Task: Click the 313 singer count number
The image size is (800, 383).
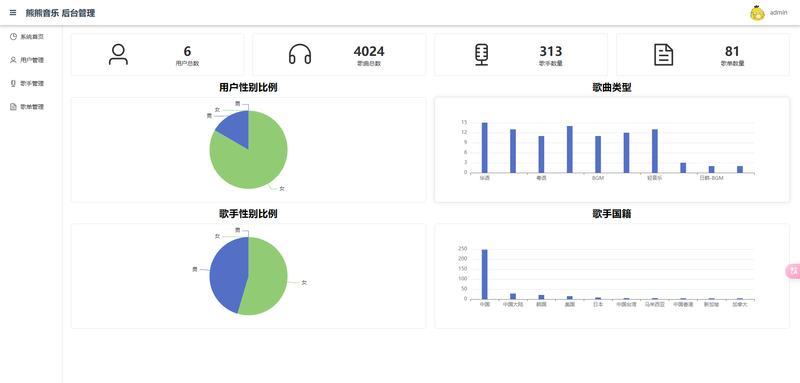Action: 551,52
